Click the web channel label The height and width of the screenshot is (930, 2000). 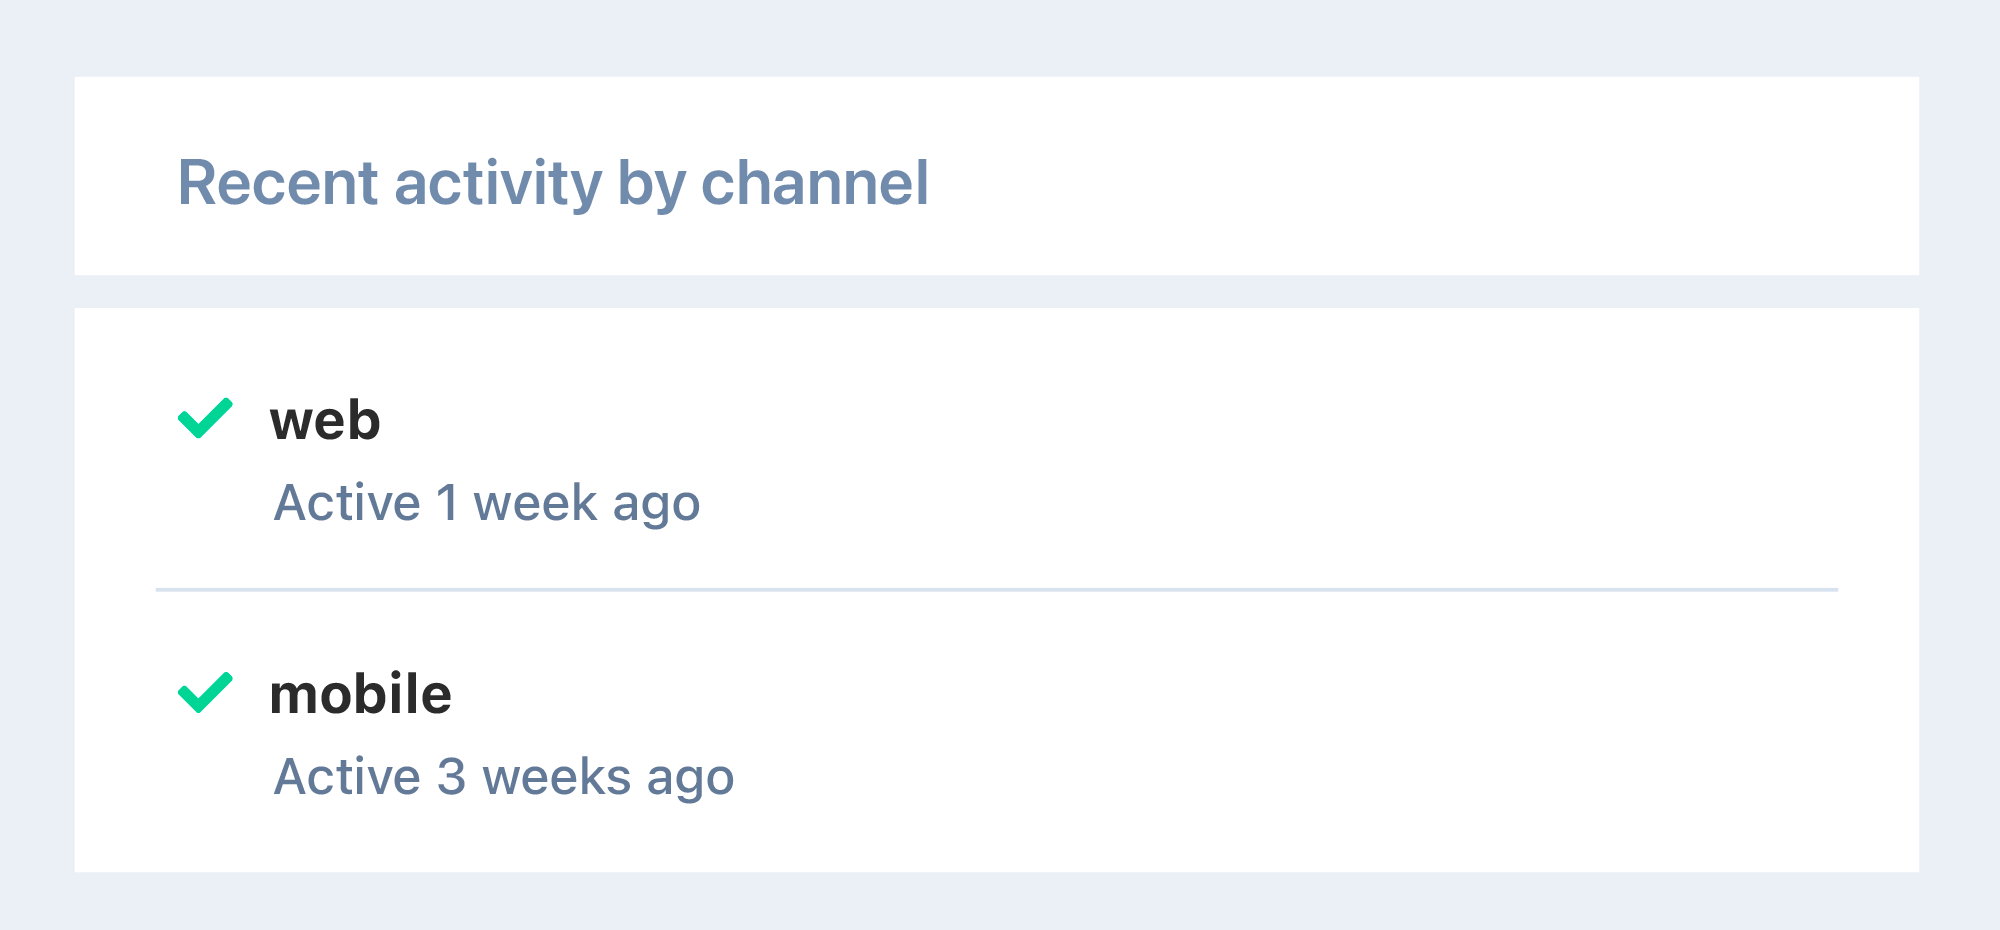click(326, 420)
